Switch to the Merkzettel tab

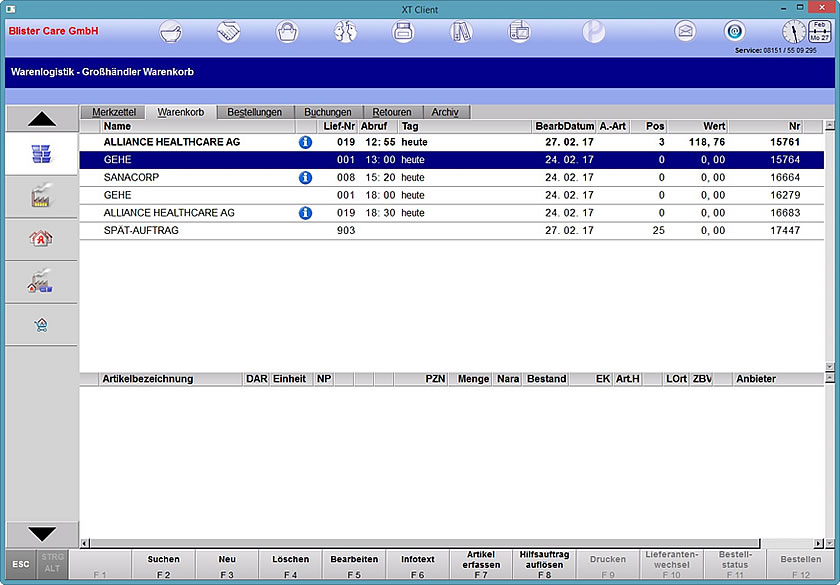click(114, 112)
